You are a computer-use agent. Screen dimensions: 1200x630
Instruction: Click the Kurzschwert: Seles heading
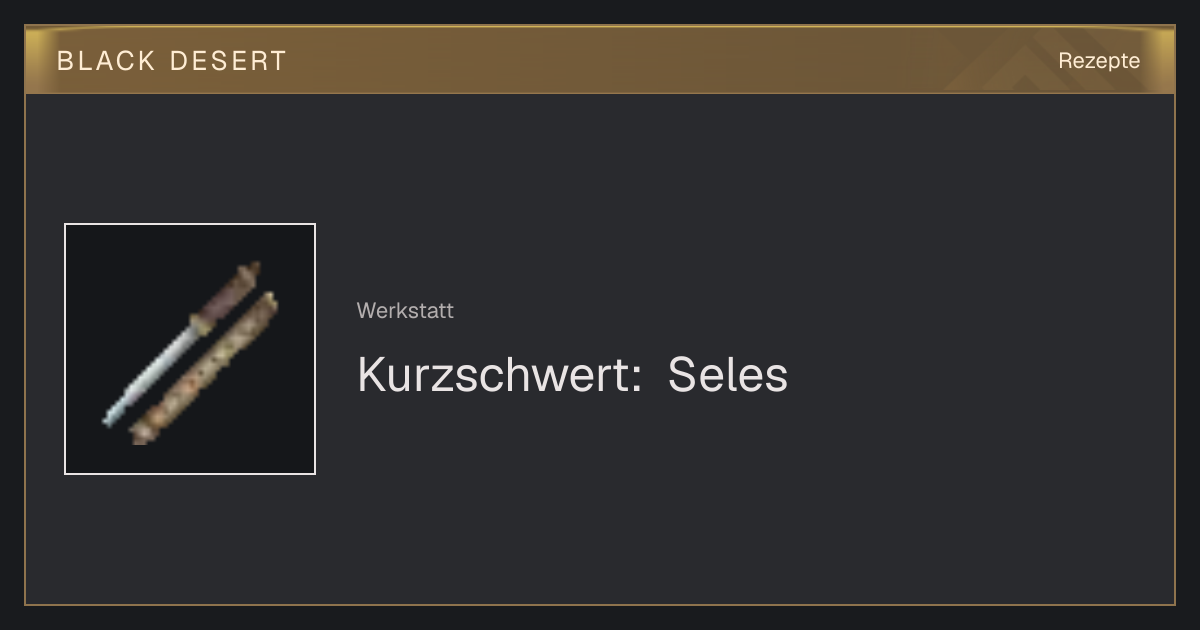572,376
